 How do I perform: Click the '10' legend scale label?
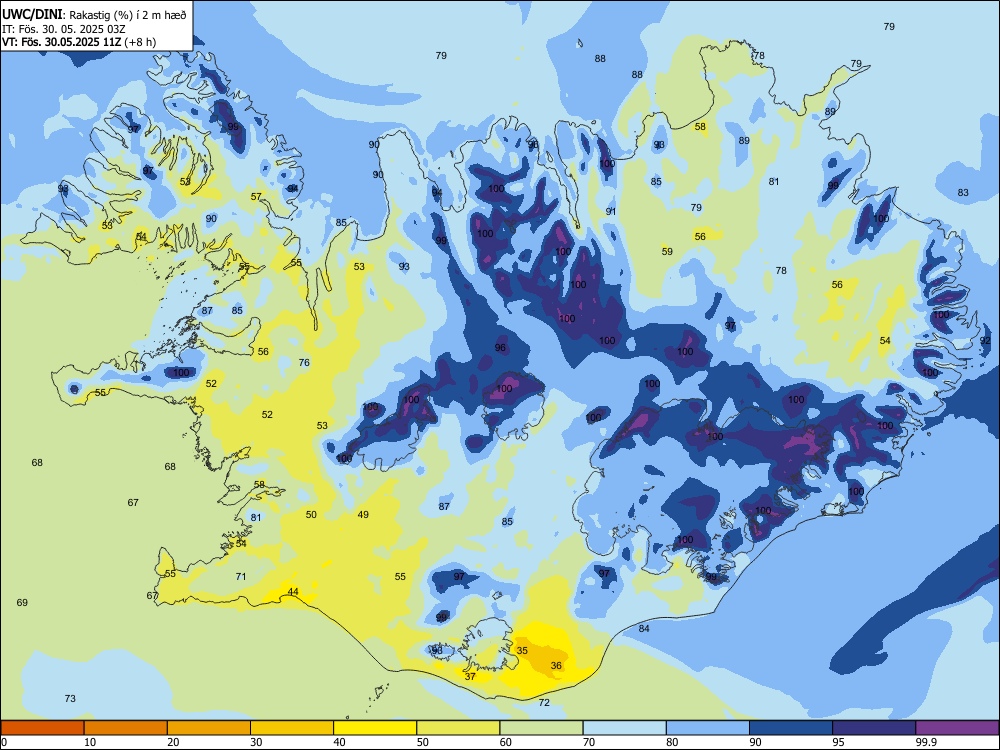[90, 742]
